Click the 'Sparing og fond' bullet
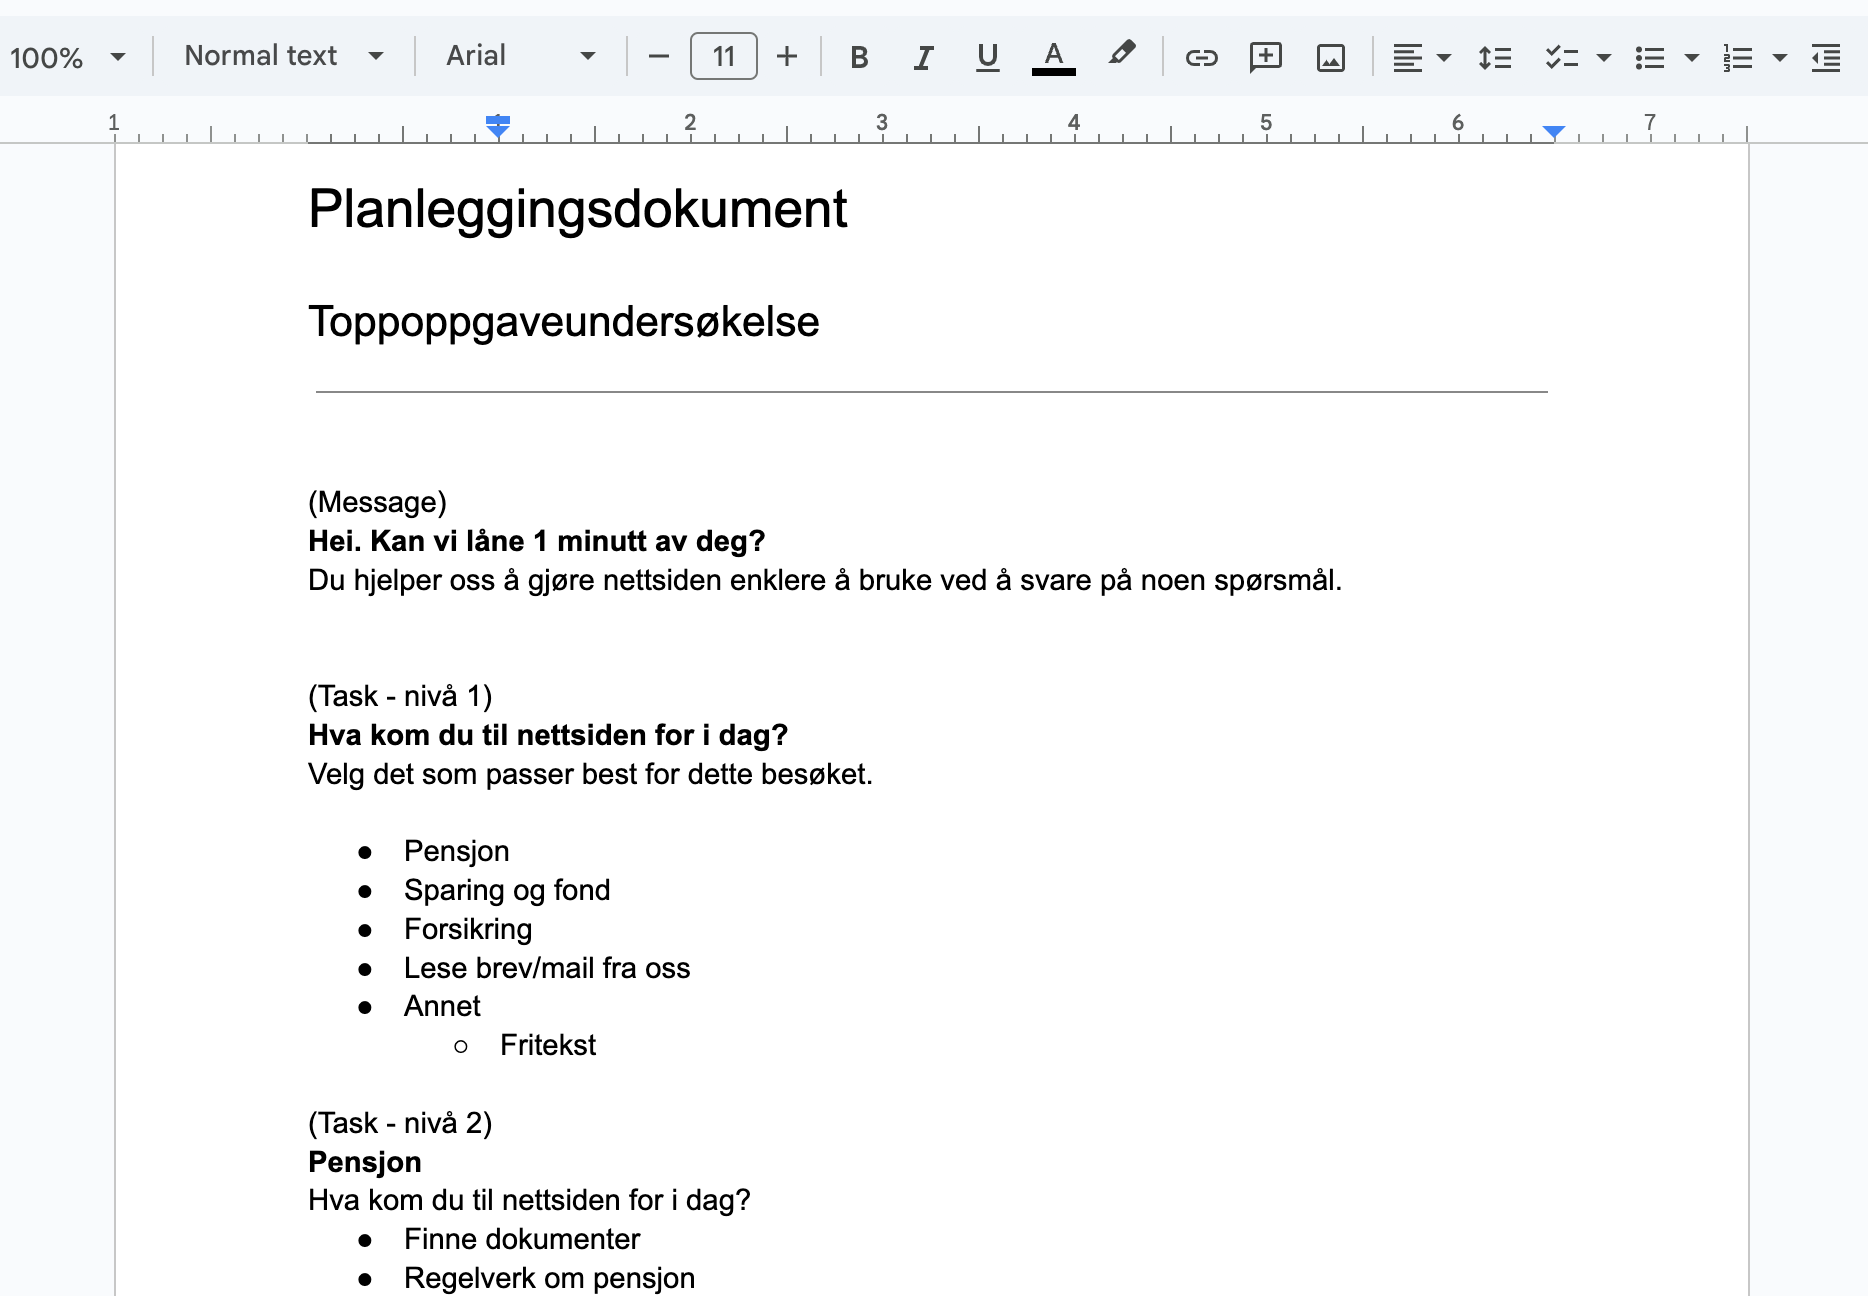 click(x=507, y=890)
